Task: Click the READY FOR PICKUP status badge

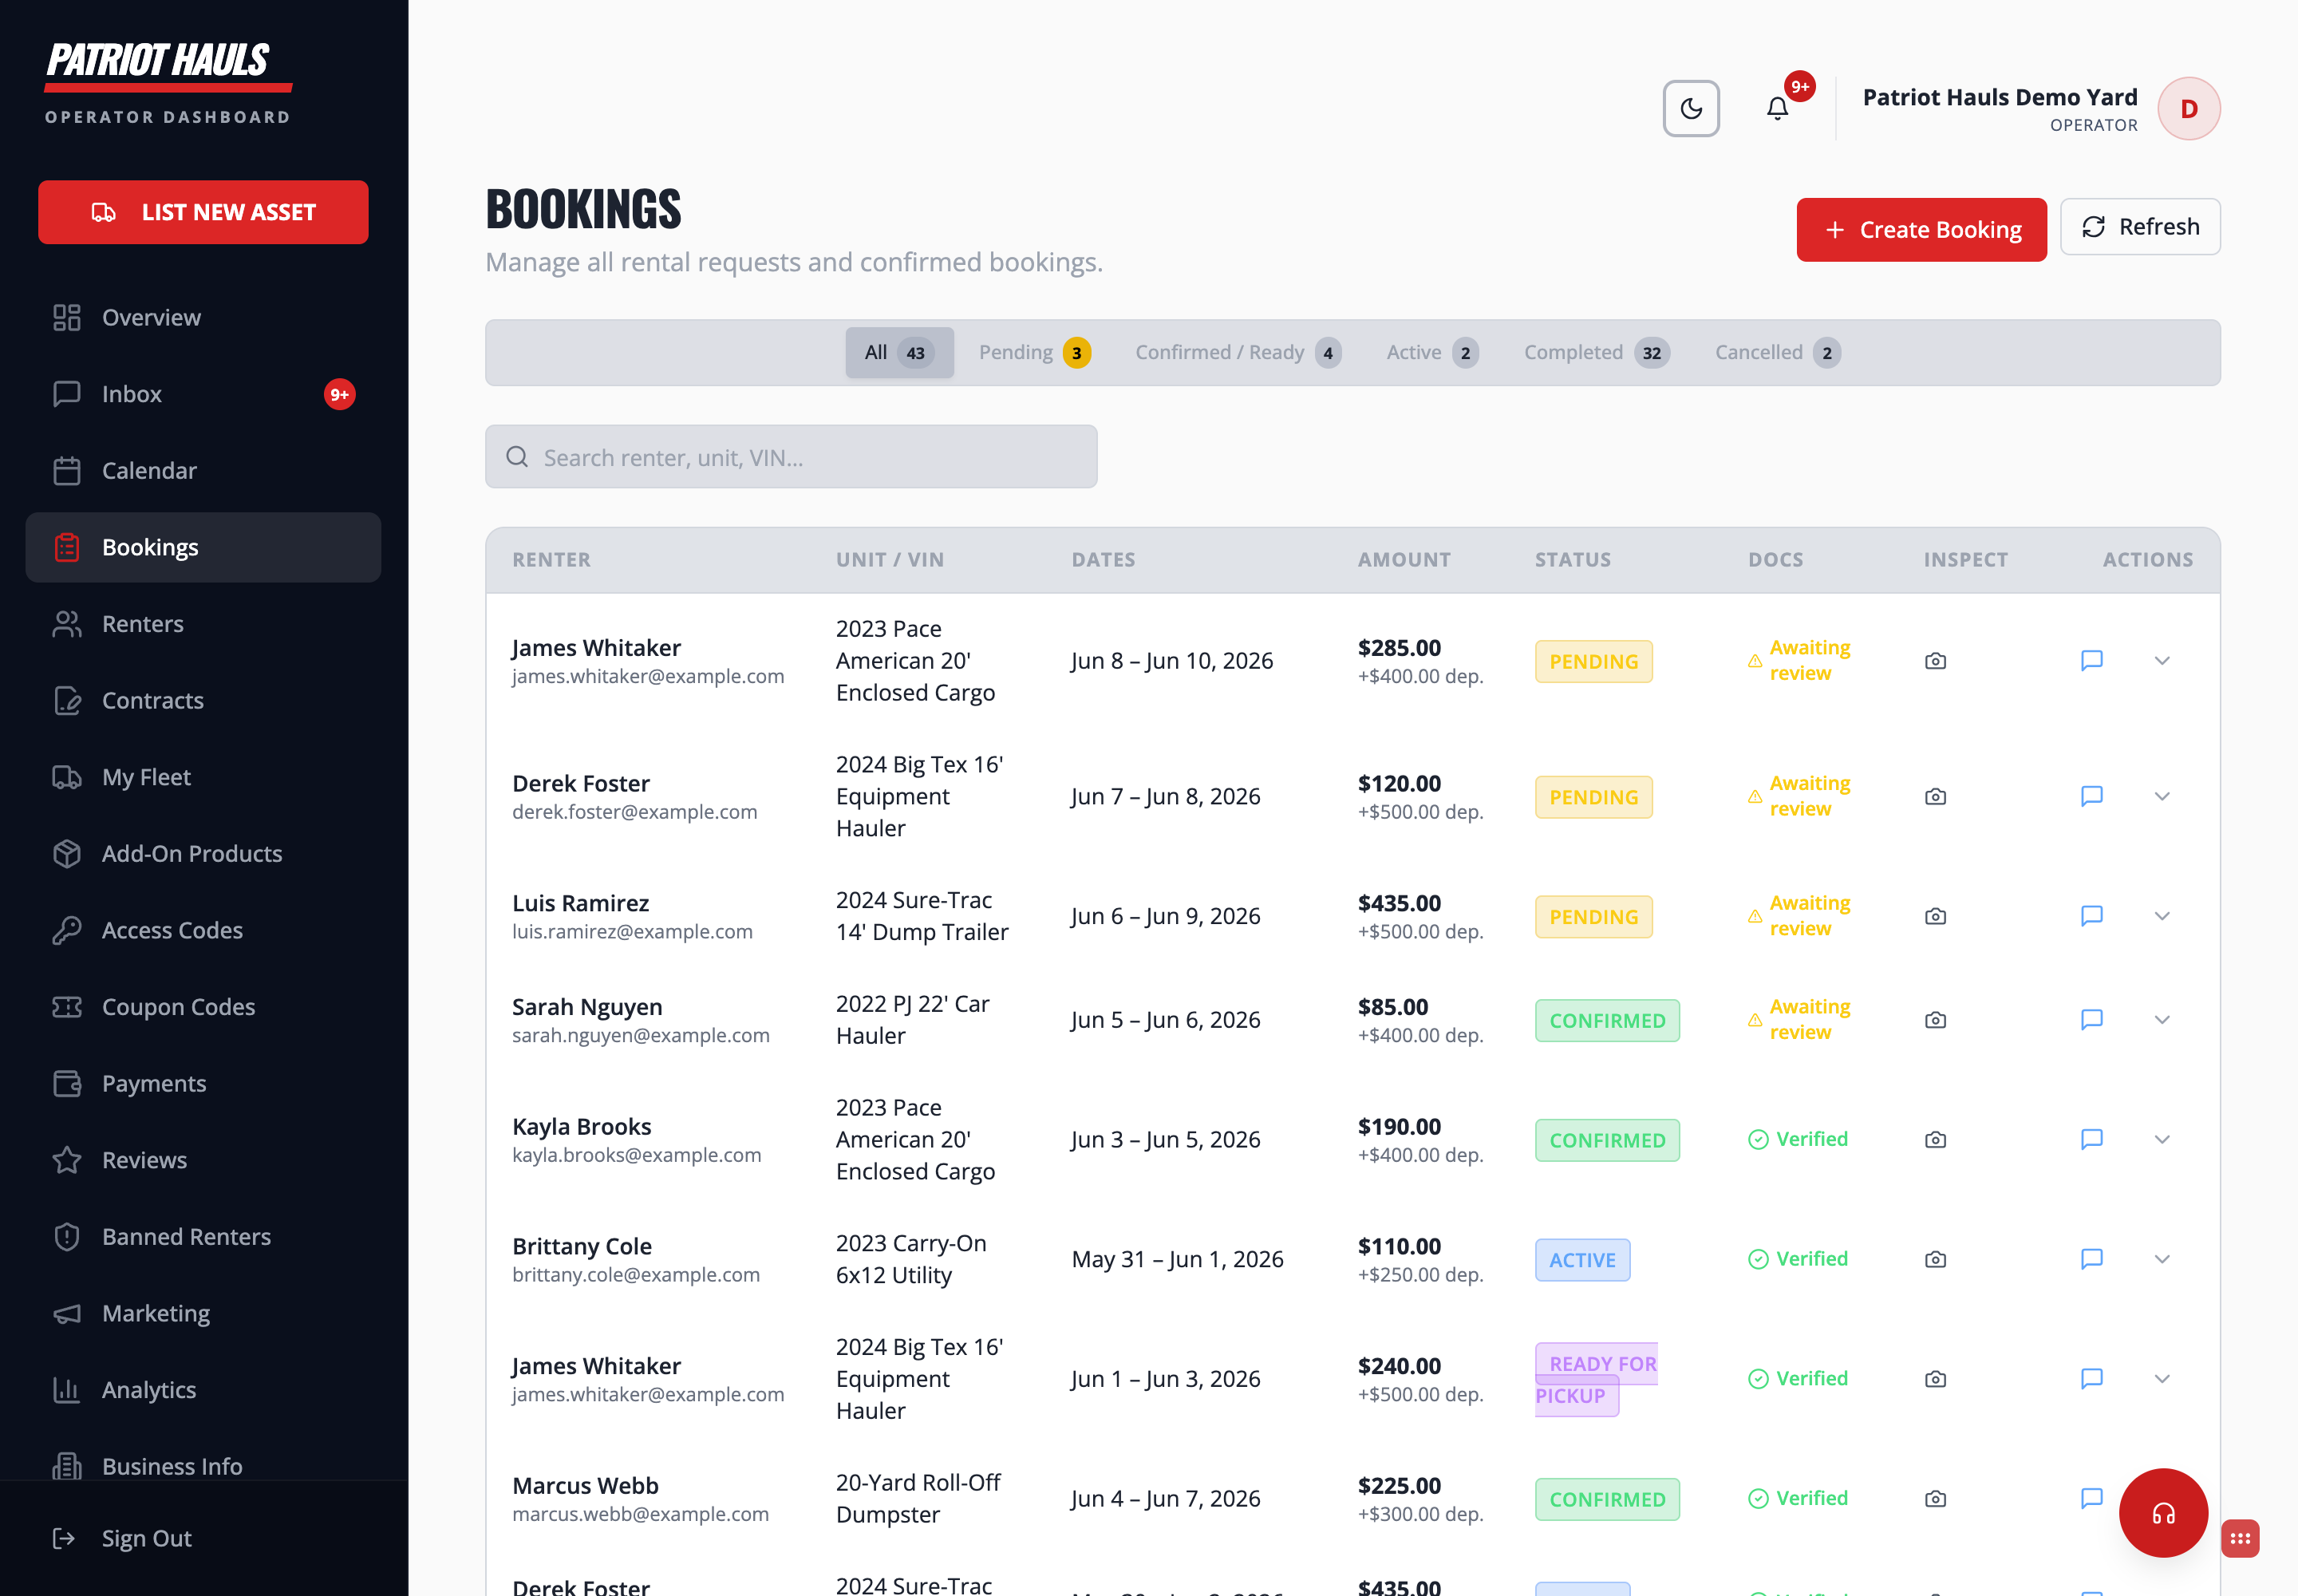Action: click(1596, 1380)
